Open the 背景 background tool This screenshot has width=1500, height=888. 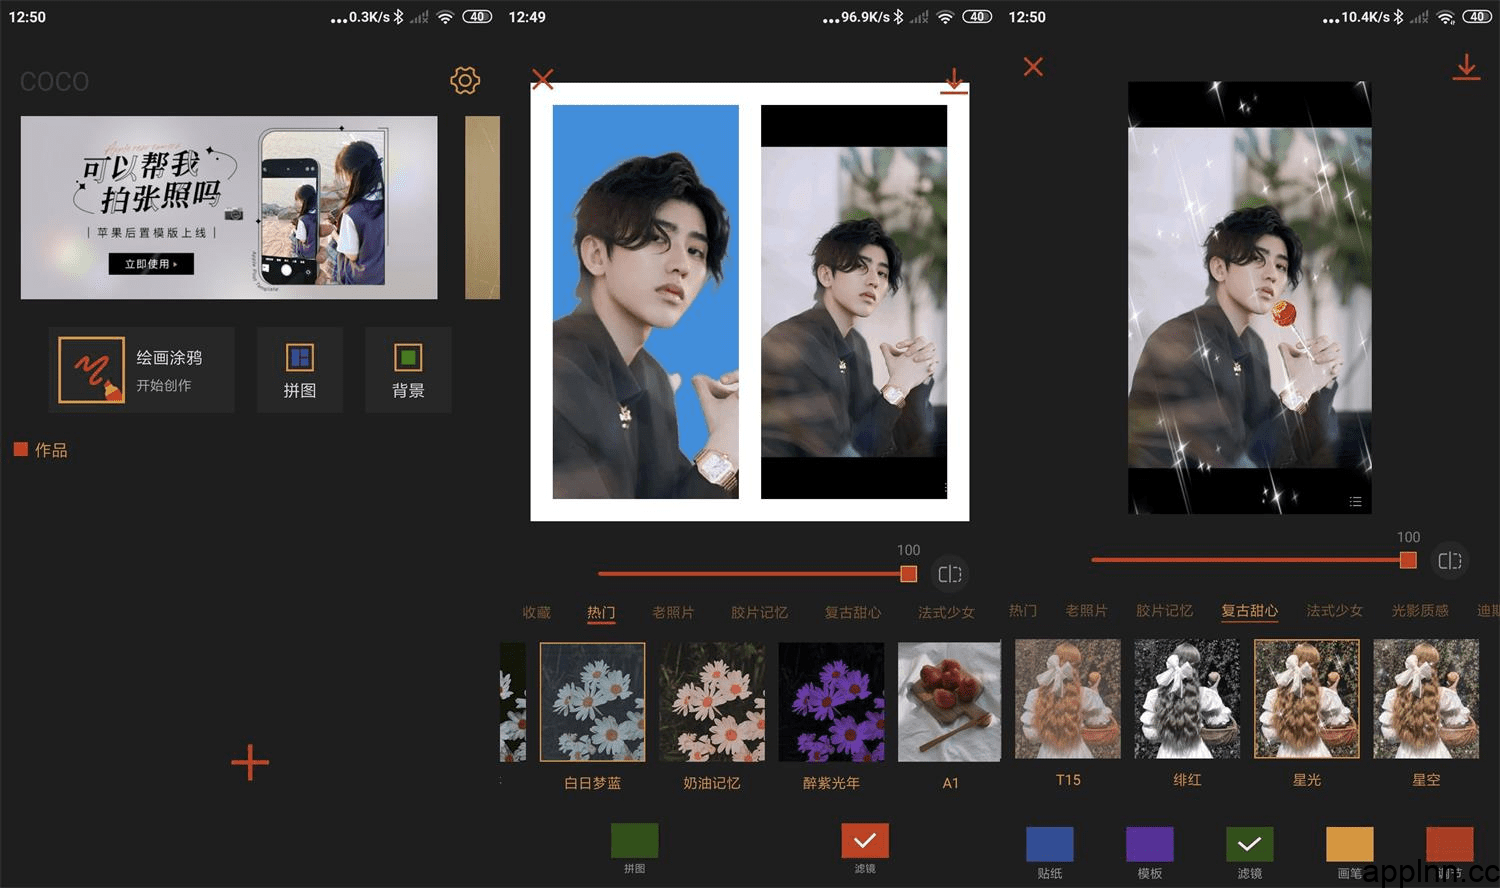coord(408,370)
